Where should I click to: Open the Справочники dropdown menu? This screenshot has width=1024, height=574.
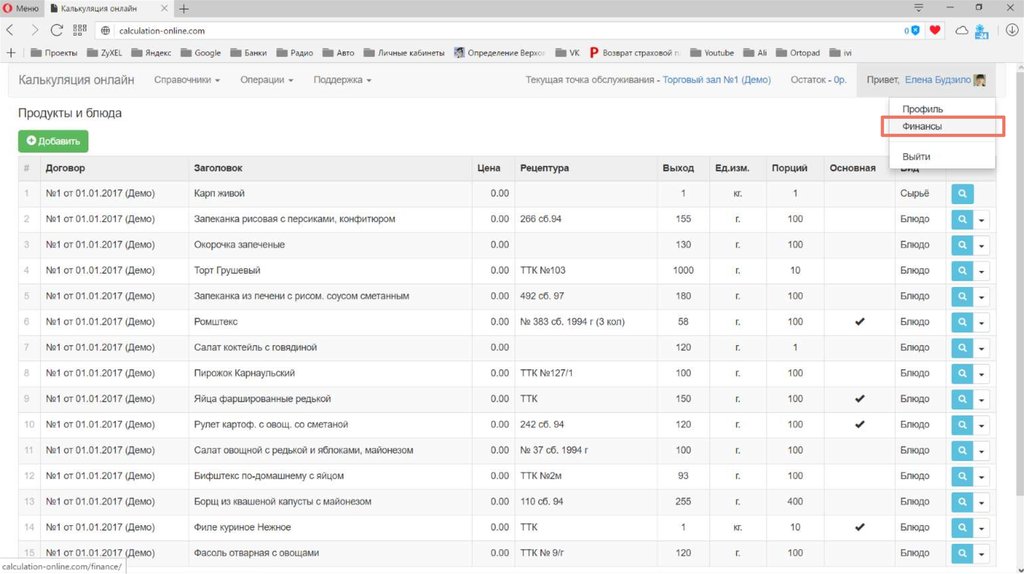[187, 80]
